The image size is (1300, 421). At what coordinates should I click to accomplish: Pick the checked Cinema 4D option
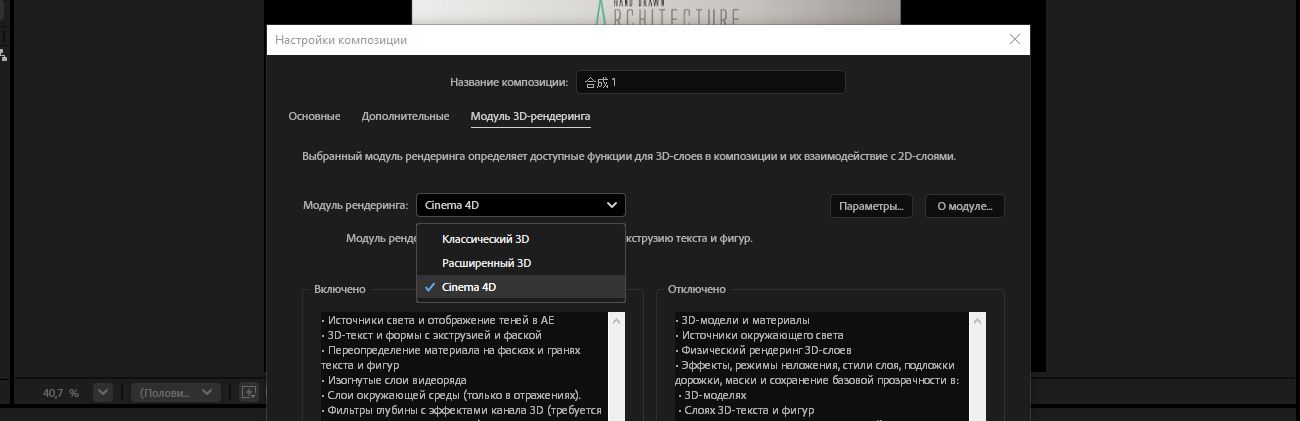tap(521, 287)
